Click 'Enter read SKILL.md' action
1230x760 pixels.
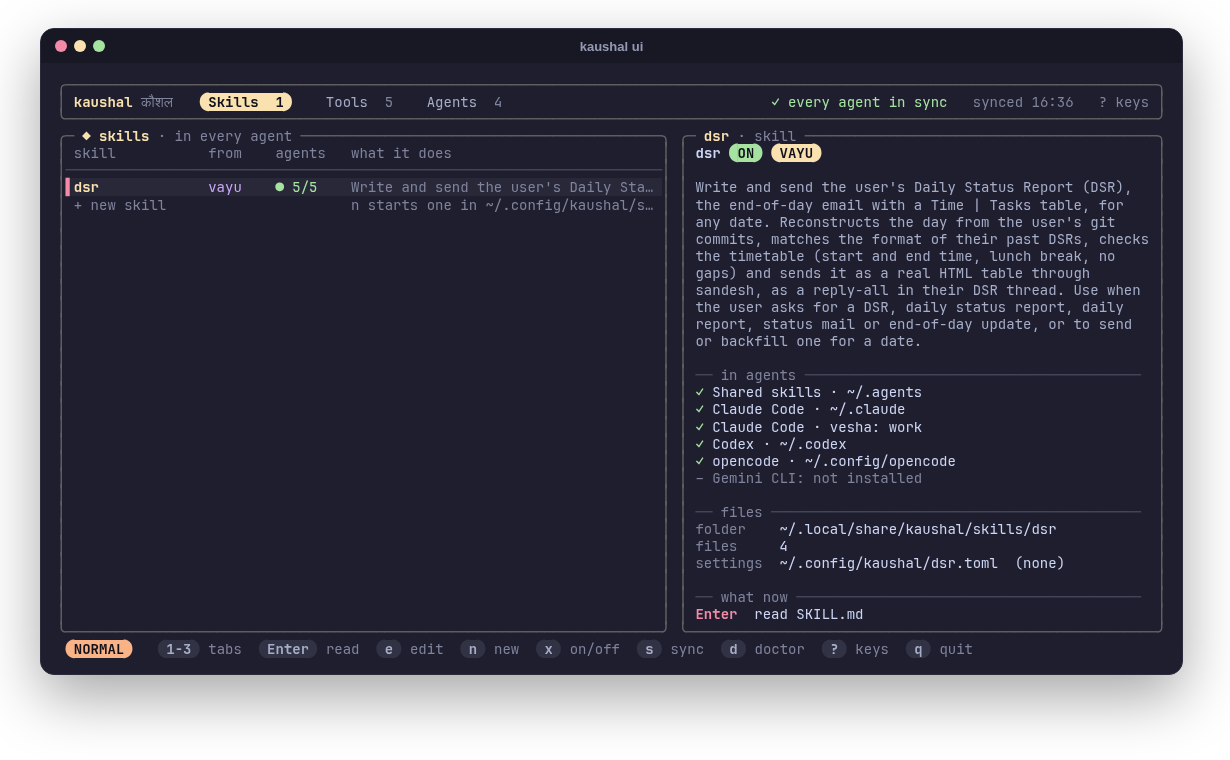[780, 614]
